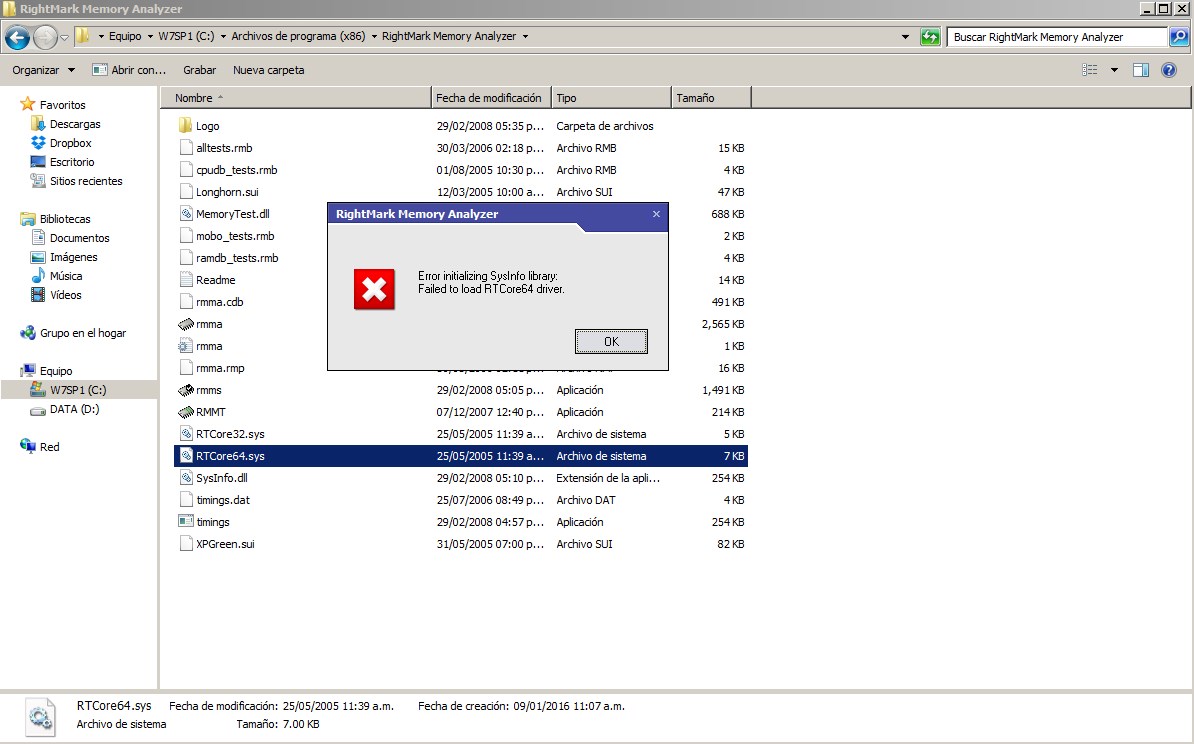Change view with the view mode icon
1194x744 pixels.
coord(1090,70)
